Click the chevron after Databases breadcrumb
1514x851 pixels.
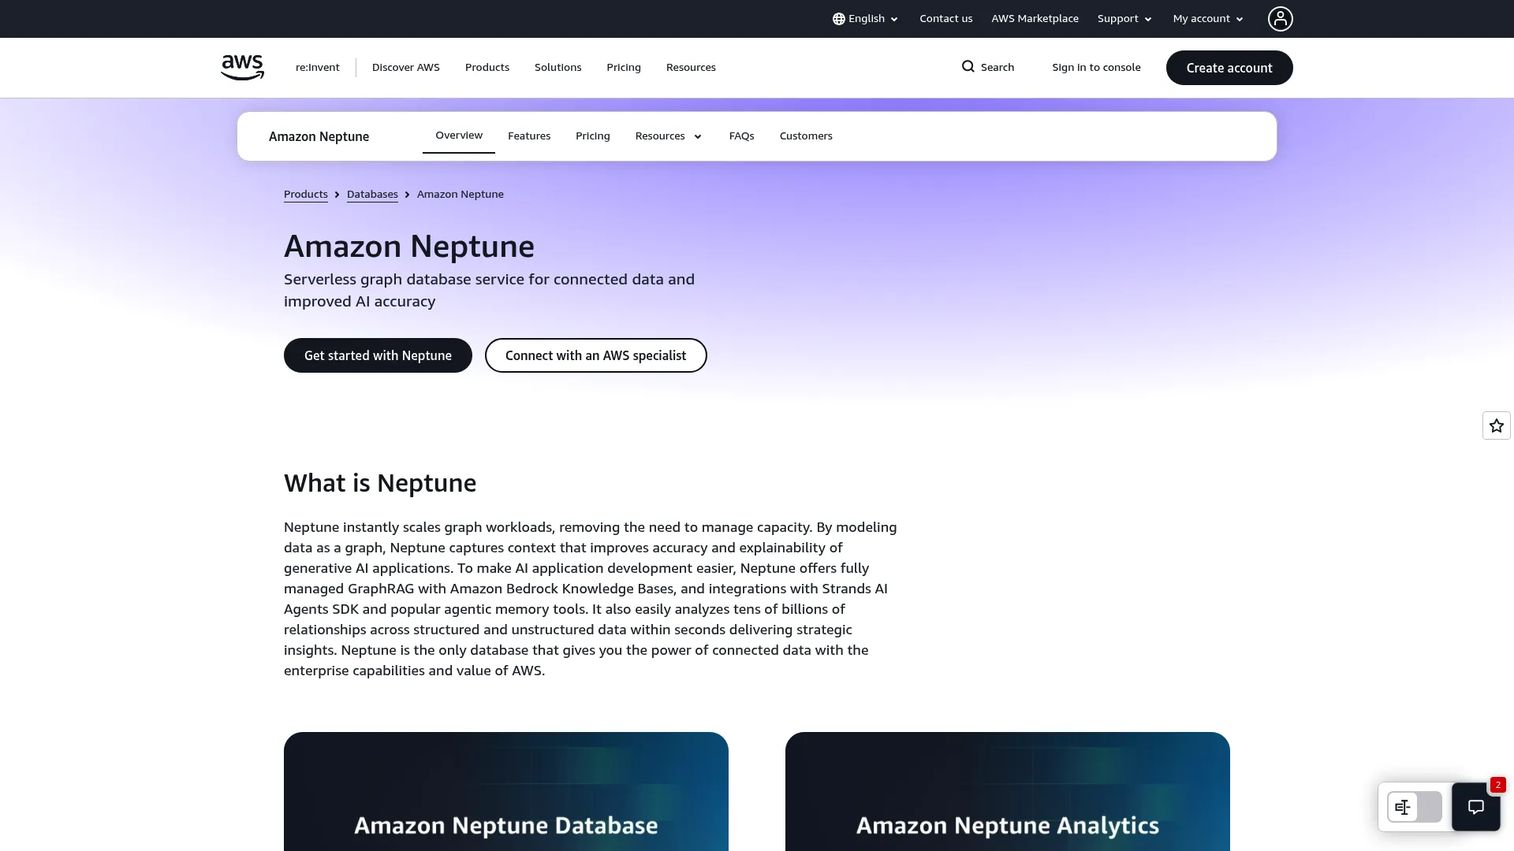click(407, 194)
